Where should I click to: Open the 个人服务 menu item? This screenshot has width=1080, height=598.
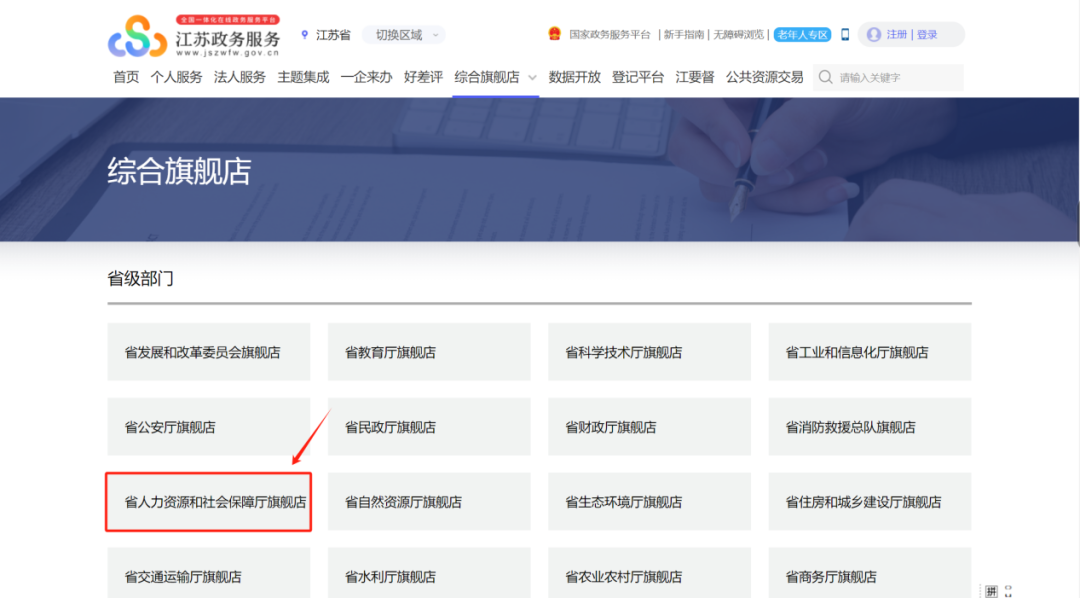(x=178, y=76)
